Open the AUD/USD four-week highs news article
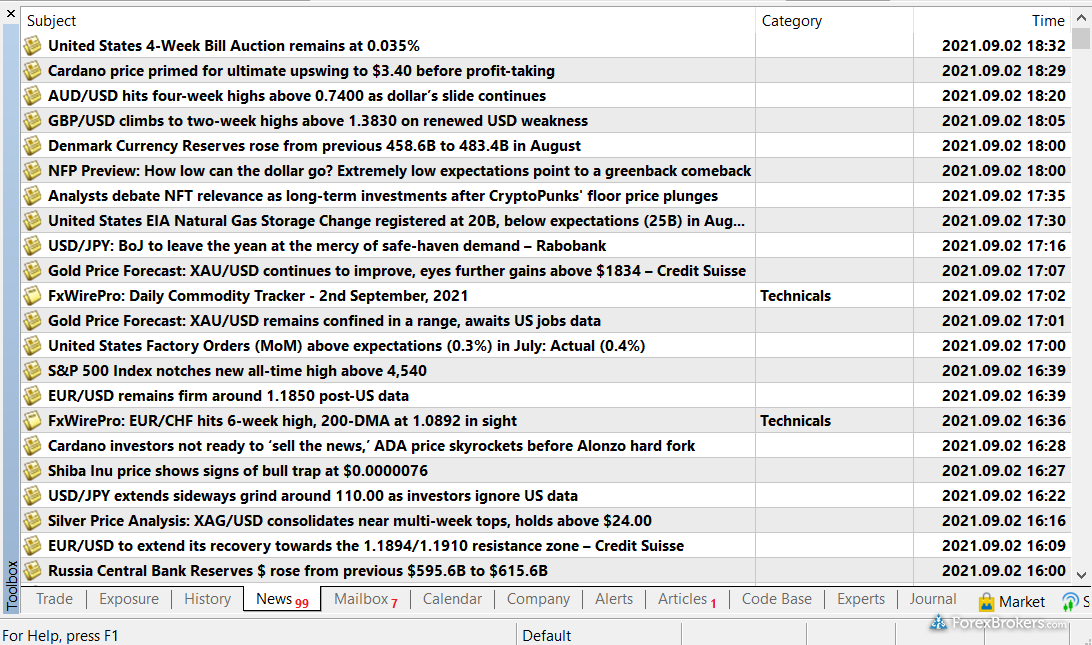 (x=297, y=96)
